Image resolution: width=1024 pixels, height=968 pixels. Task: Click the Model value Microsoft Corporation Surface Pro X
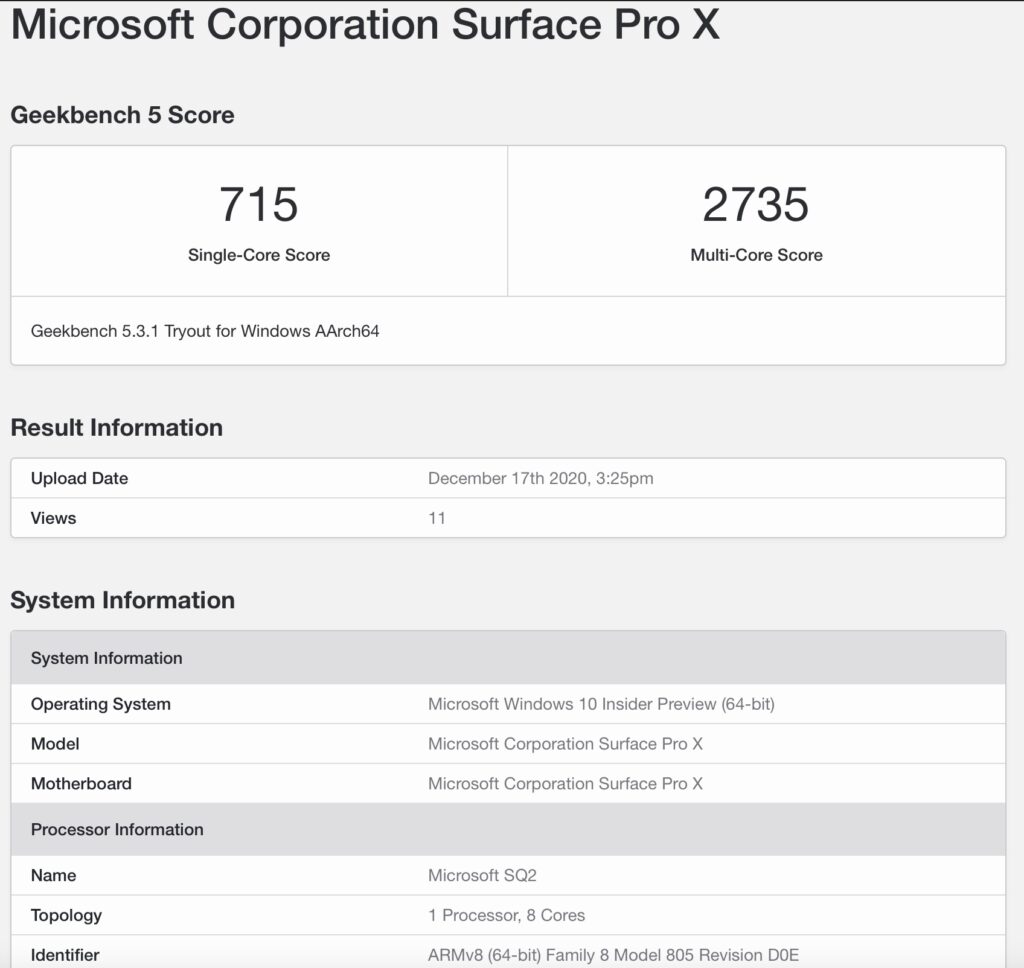pos(566,744)
